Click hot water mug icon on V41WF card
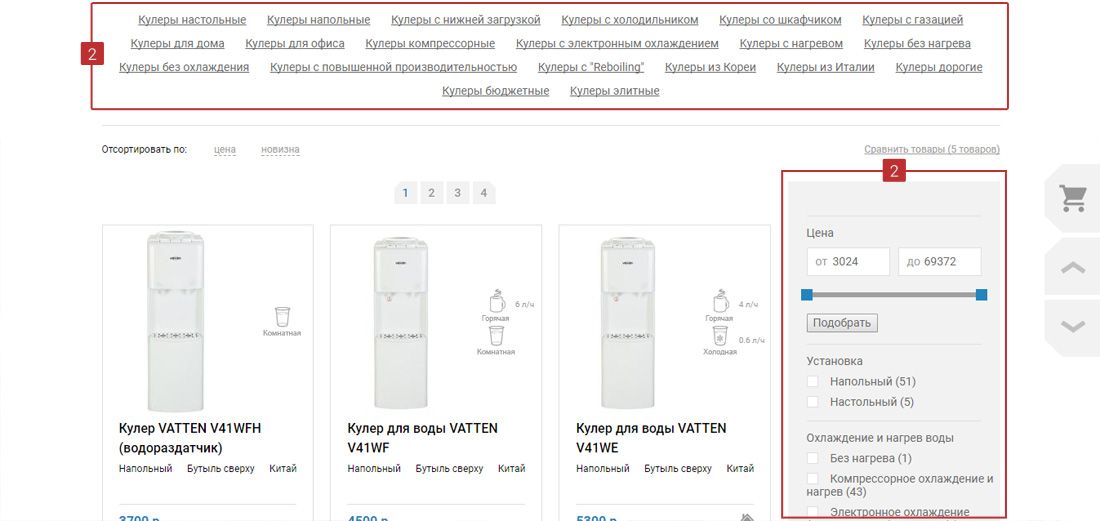This screenshot has width=1100, height=521. [497, 300]
